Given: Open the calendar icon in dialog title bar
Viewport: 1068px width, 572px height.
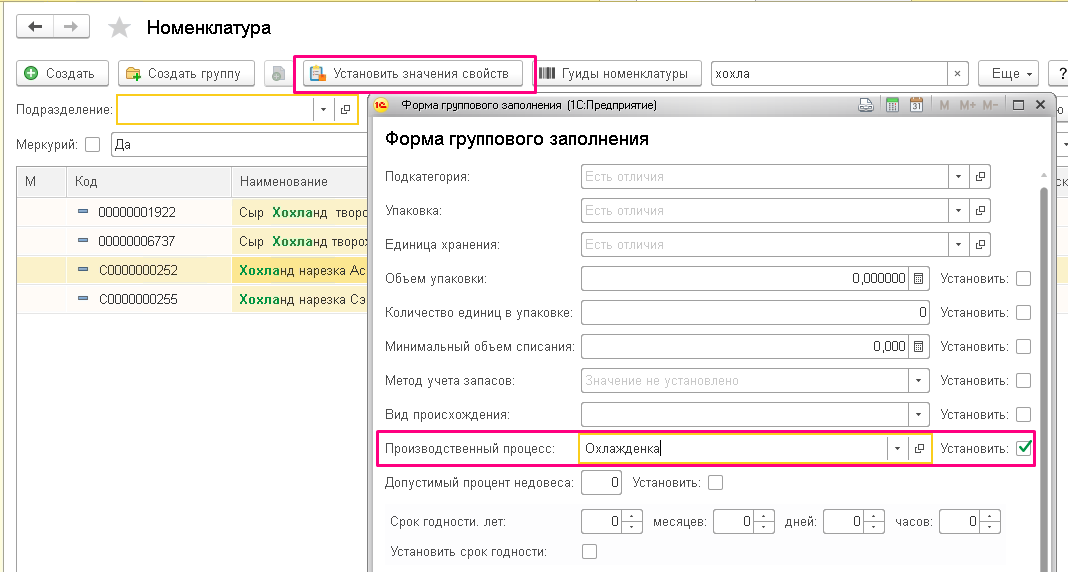Looking at the screenshot, I should (x=916, y=105).
